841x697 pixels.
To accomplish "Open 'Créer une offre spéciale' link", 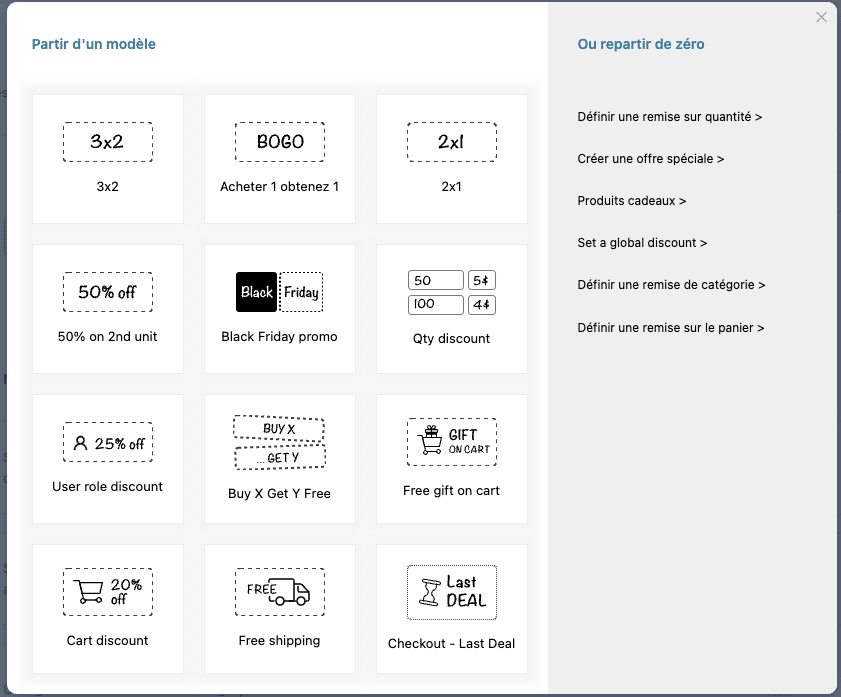I will 651,159.
